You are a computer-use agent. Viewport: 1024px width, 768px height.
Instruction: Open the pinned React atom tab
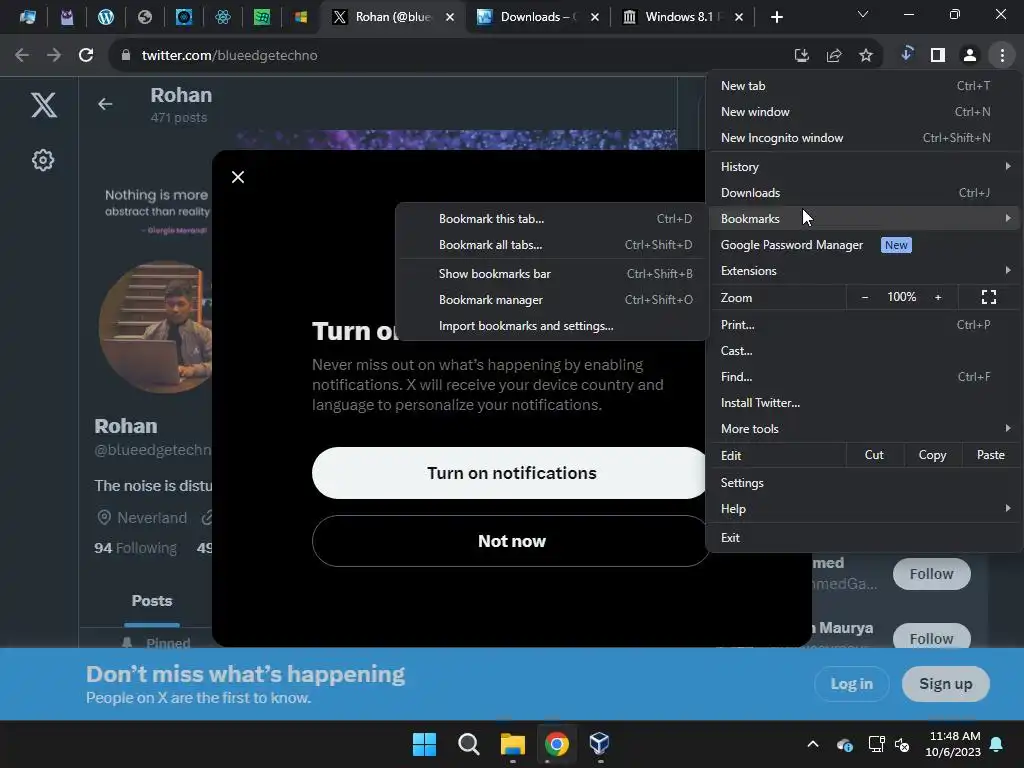[x=223, y=17]
